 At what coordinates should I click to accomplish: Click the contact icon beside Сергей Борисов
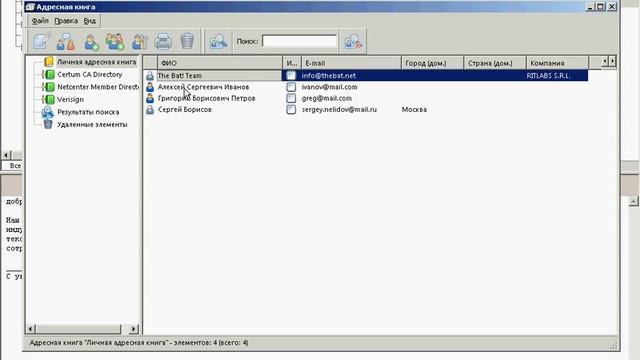pyautogui.click(x=150, y=109)
